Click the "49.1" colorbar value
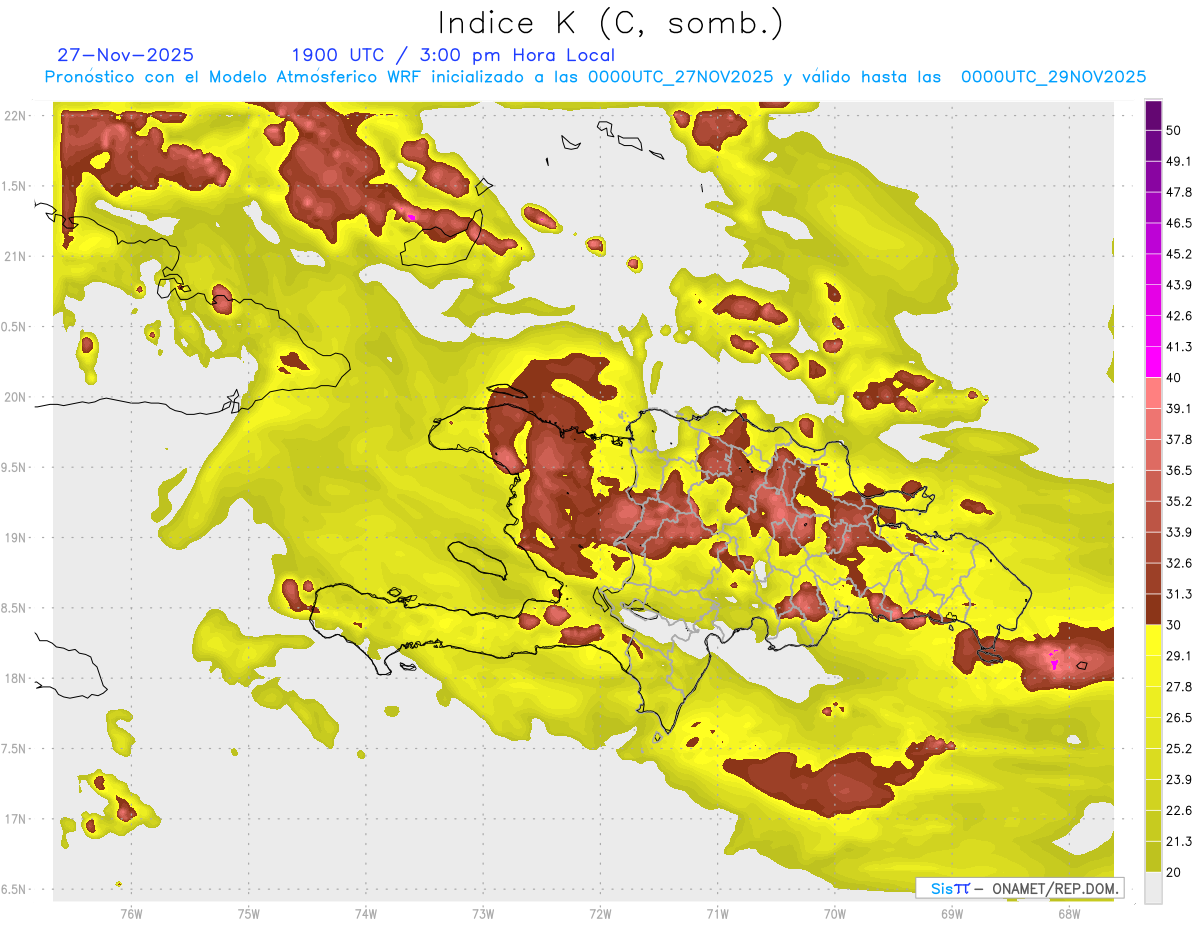The height and width of the screenshot is (927, 1200). [x=1179, y=161]
